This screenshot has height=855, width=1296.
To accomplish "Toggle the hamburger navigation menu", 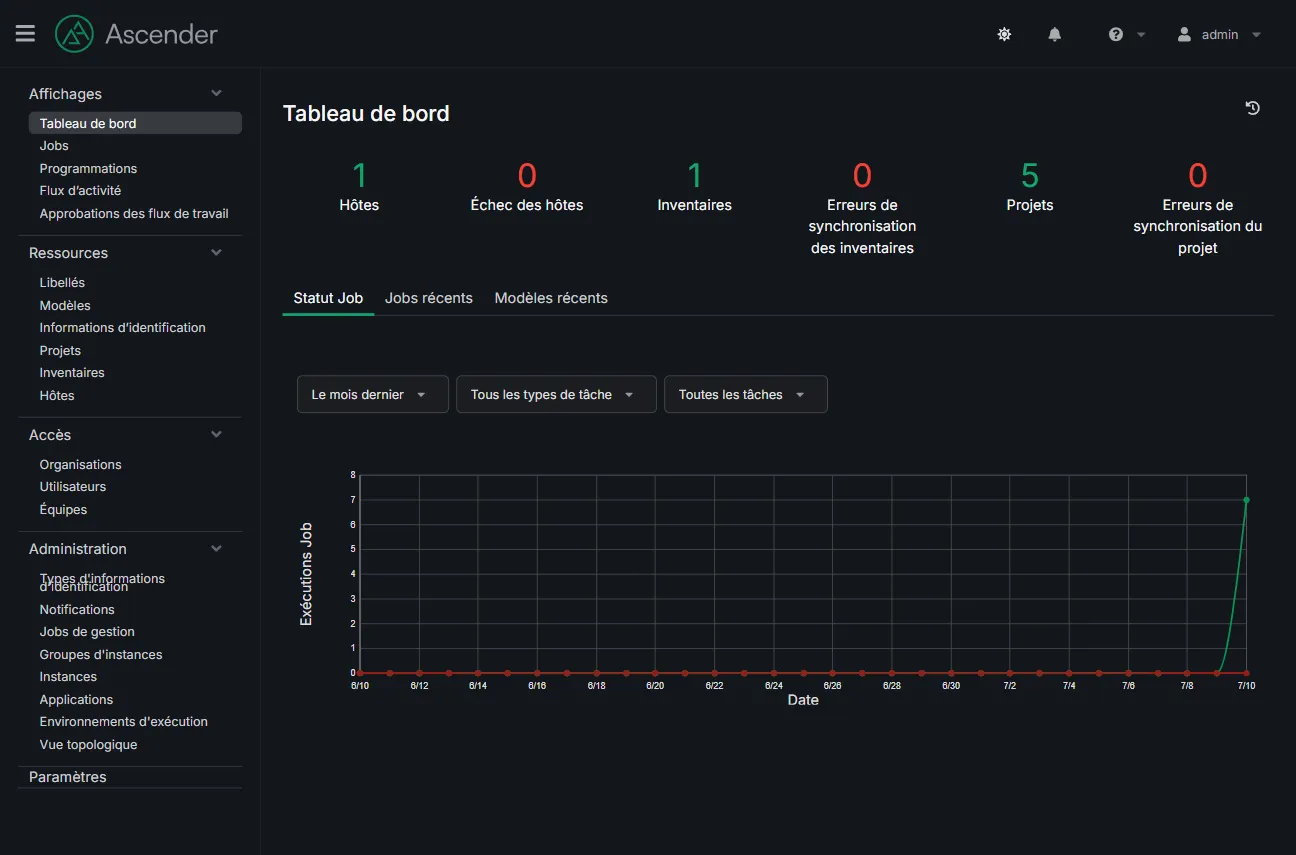I will [x=25, y=34].
